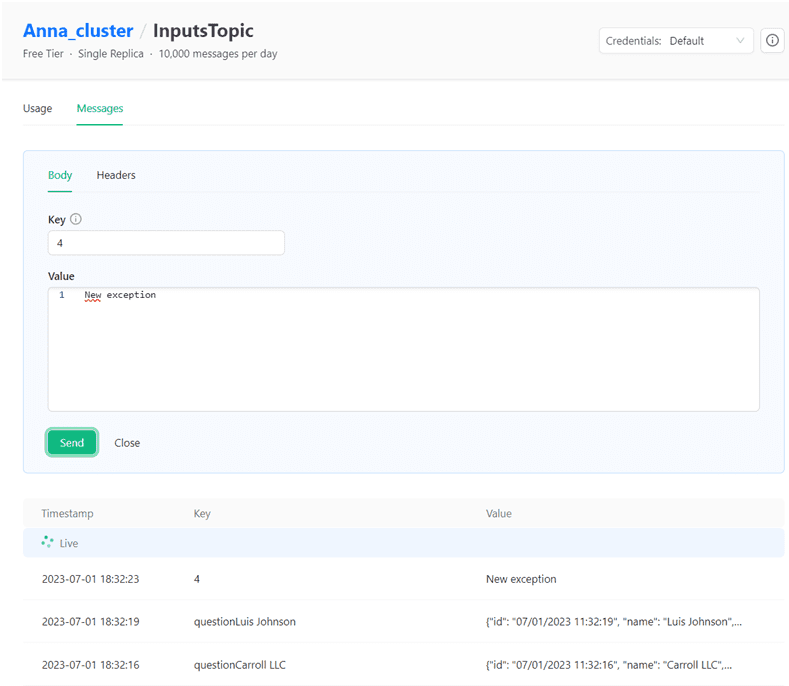Click the info icon beside Credentials

pyautogui.click(x=772, y=41)
